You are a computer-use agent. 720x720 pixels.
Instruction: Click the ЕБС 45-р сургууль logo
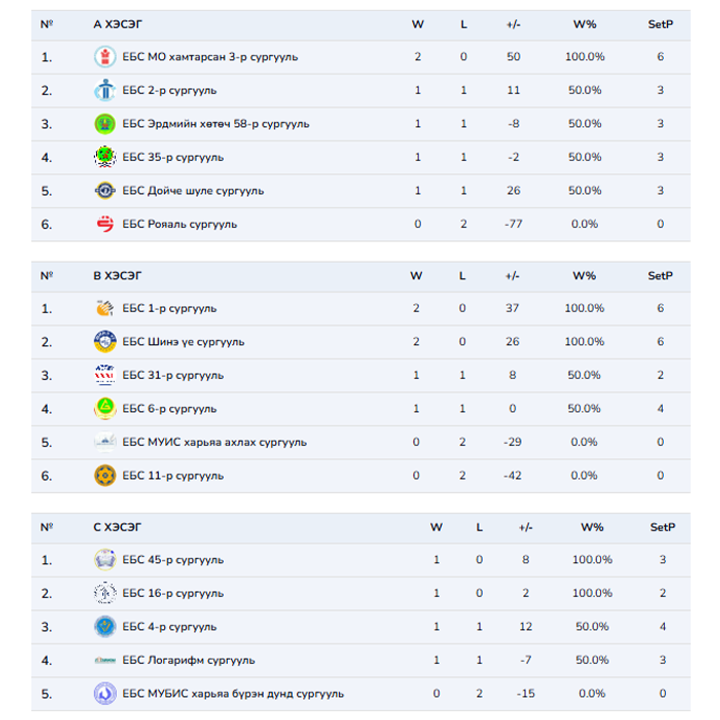(x=105, y=560)
